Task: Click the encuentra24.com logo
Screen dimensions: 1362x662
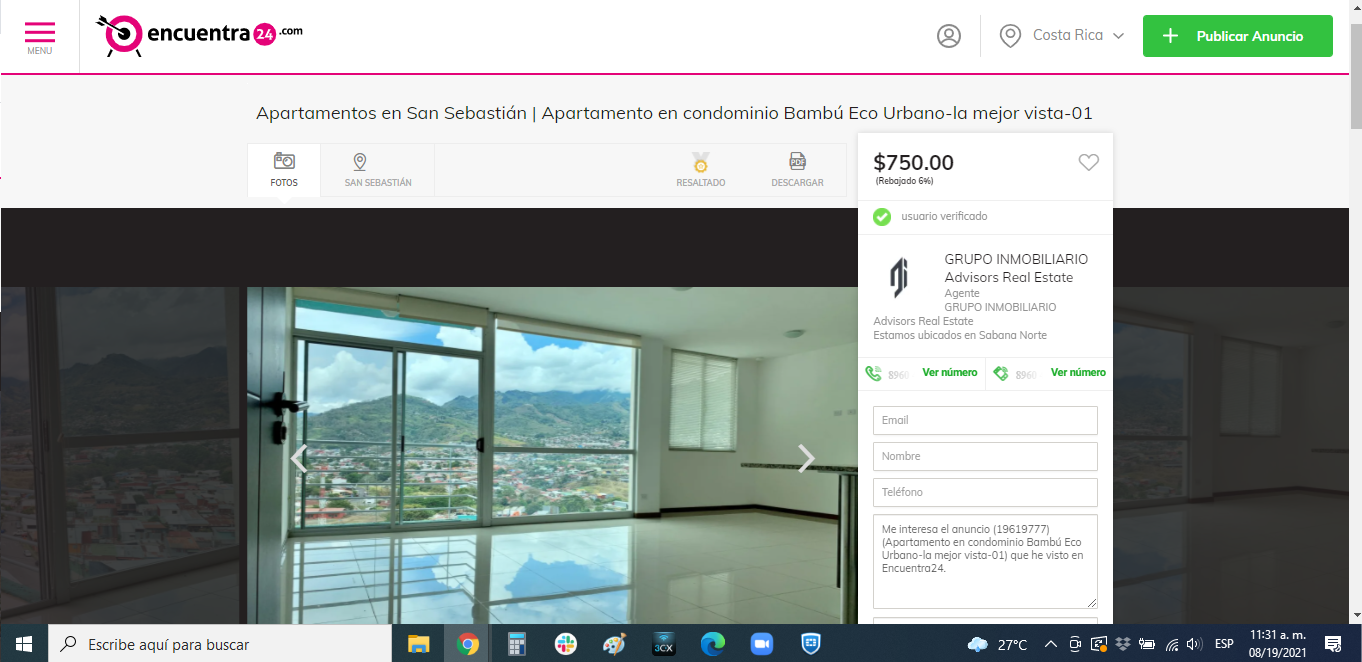Action: [199, 35]
